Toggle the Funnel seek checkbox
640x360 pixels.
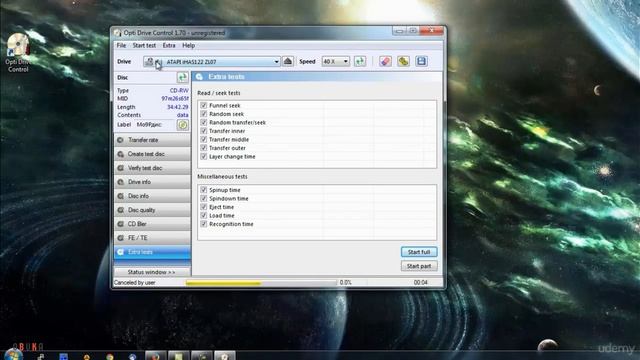(204, 105)
